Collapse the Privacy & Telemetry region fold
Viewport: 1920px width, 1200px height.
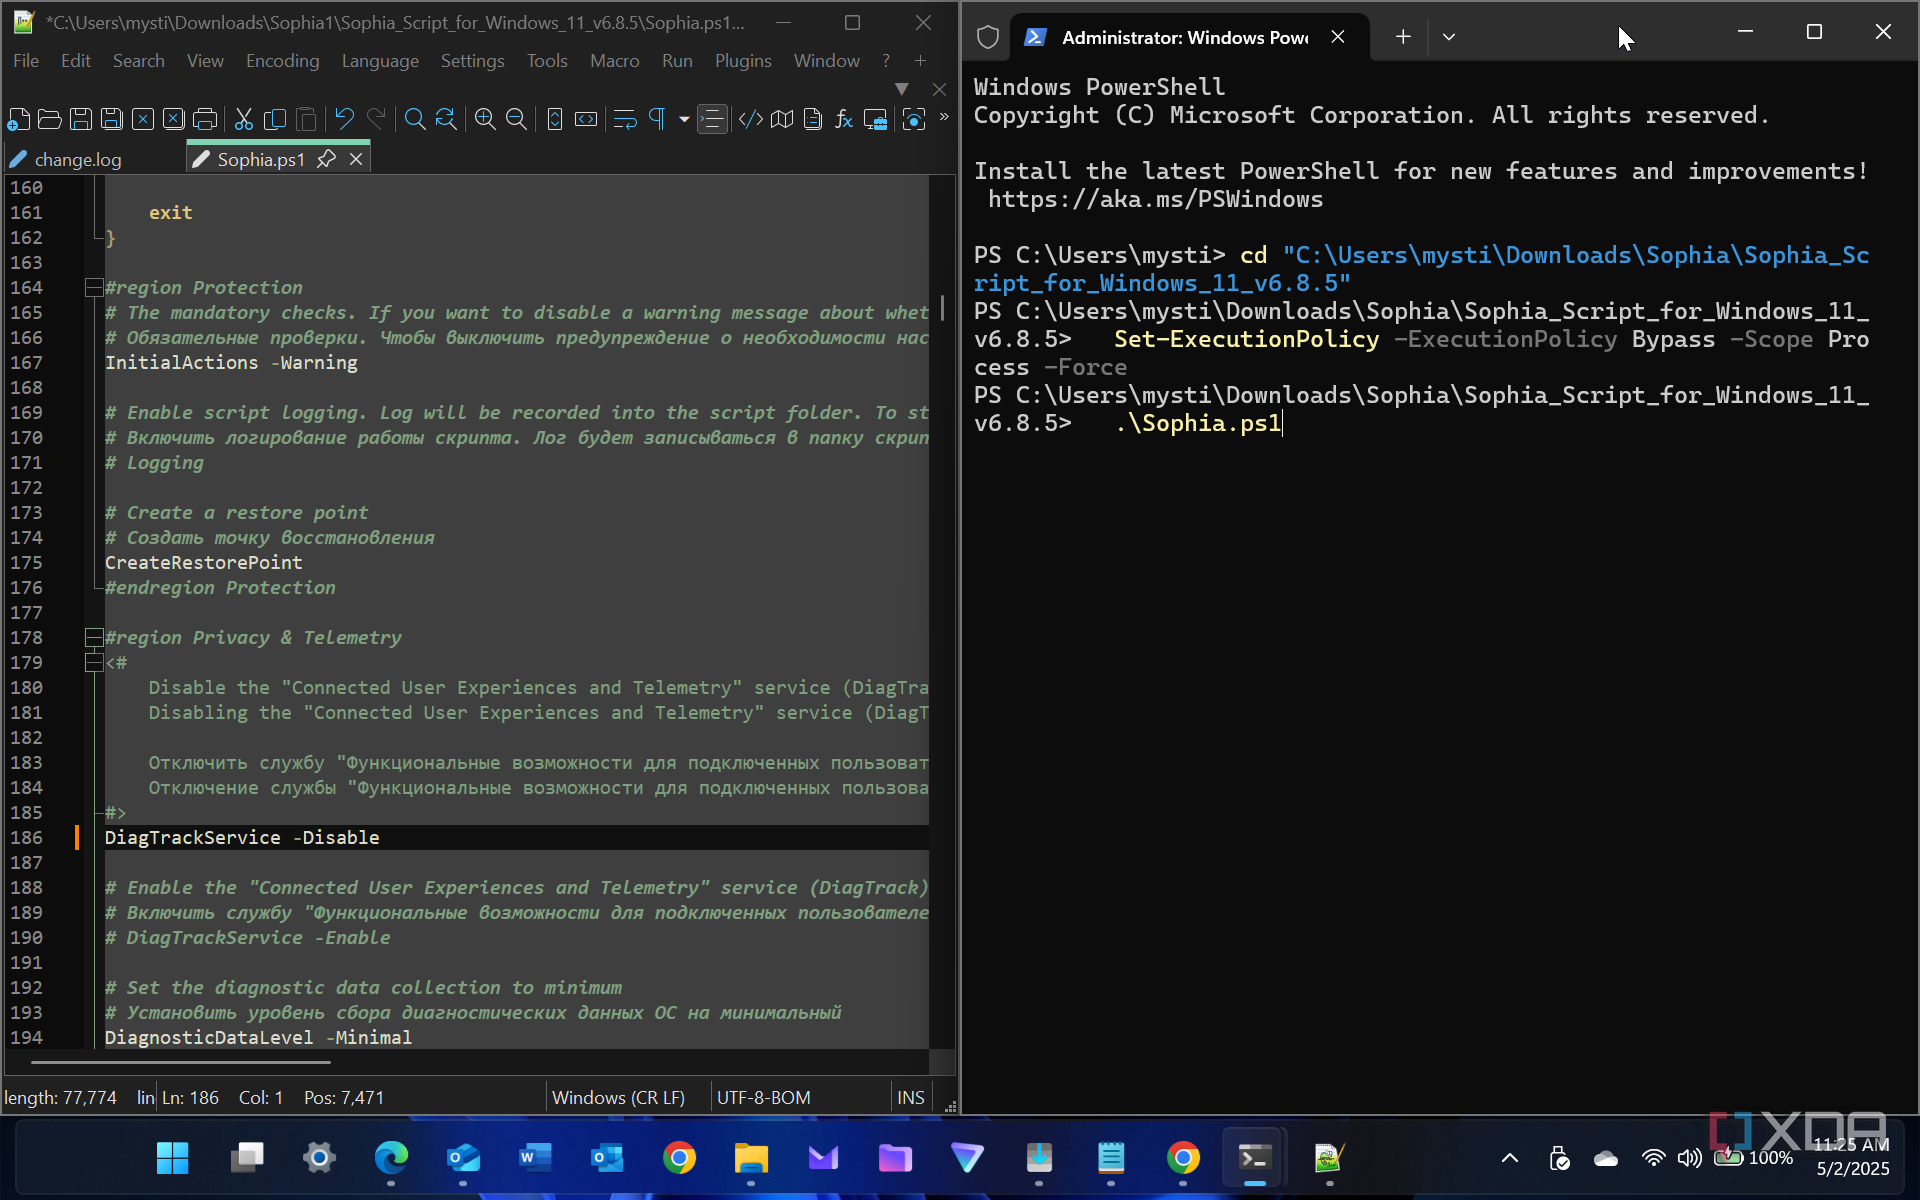pyautogui.click(x=94, y=637)
